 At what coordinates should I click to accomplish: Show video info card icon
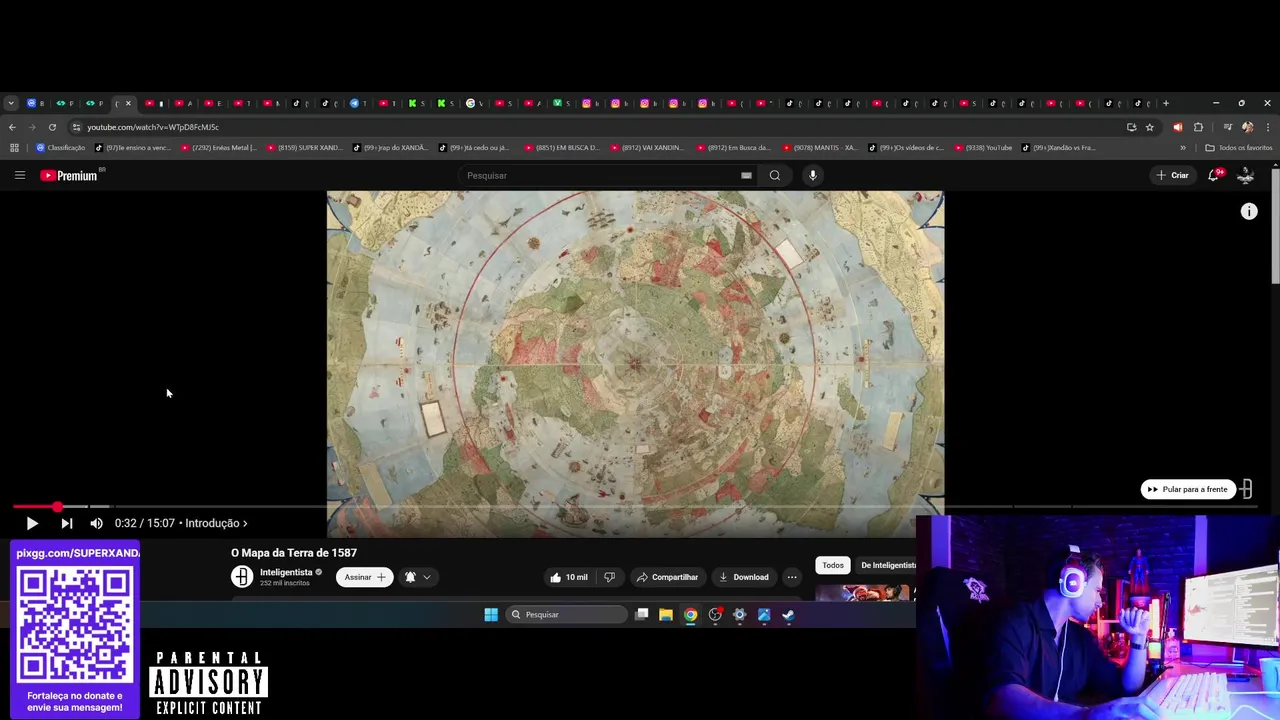point(1249,211)
